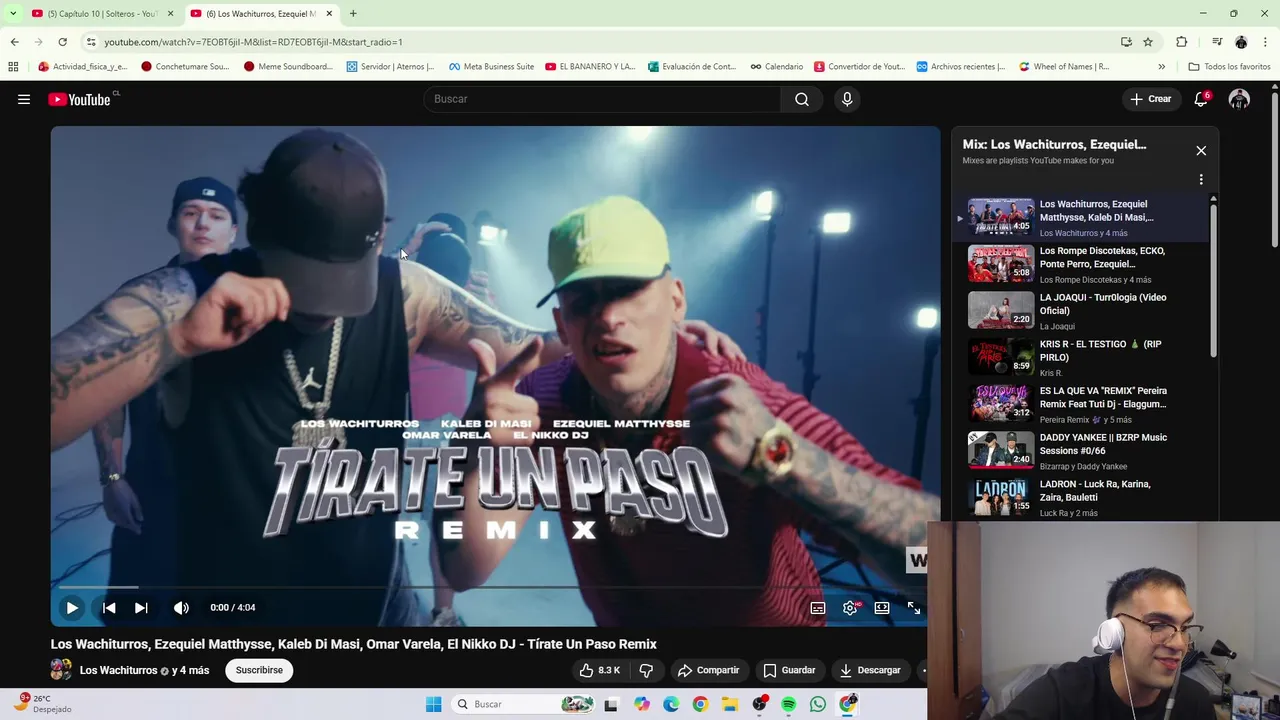Go to the YouTube home logo

click(79, 99)
